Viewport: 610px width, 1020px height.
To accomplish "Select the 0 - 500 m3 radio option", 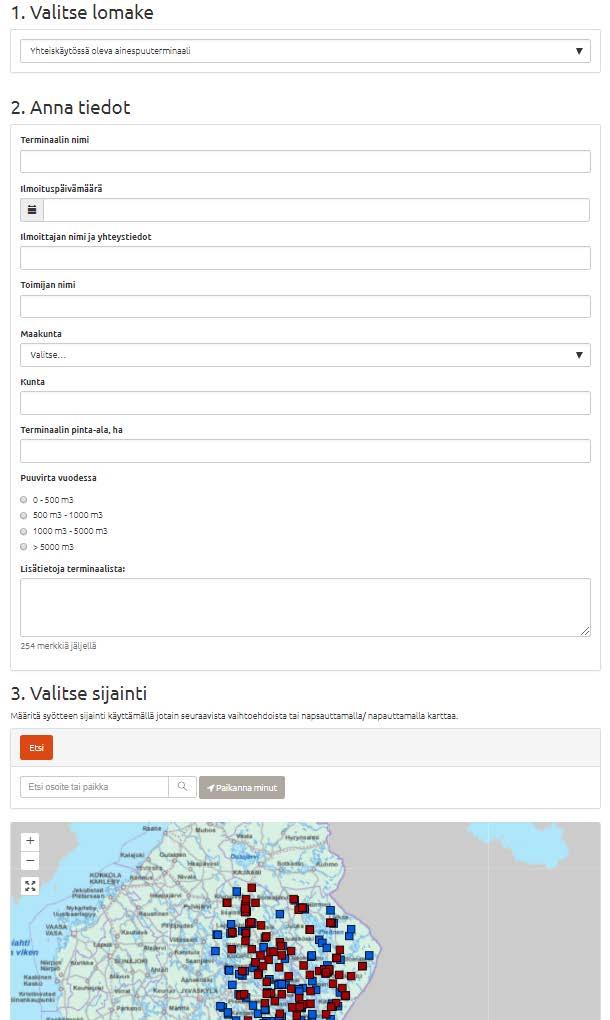I will [23, 500].
